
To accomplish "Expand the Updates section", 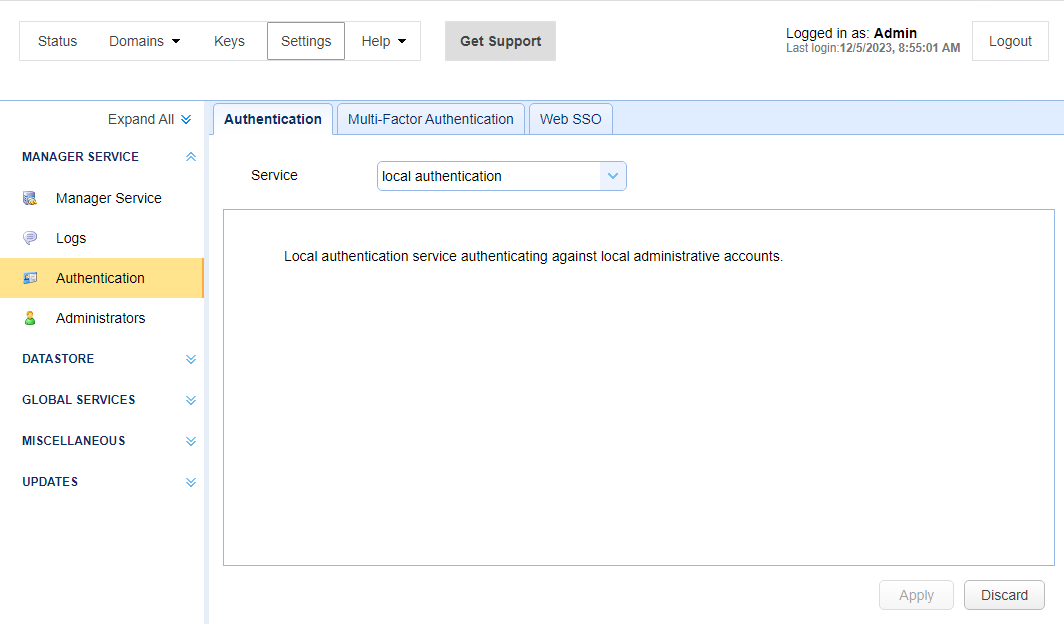I will pos(191,482).
